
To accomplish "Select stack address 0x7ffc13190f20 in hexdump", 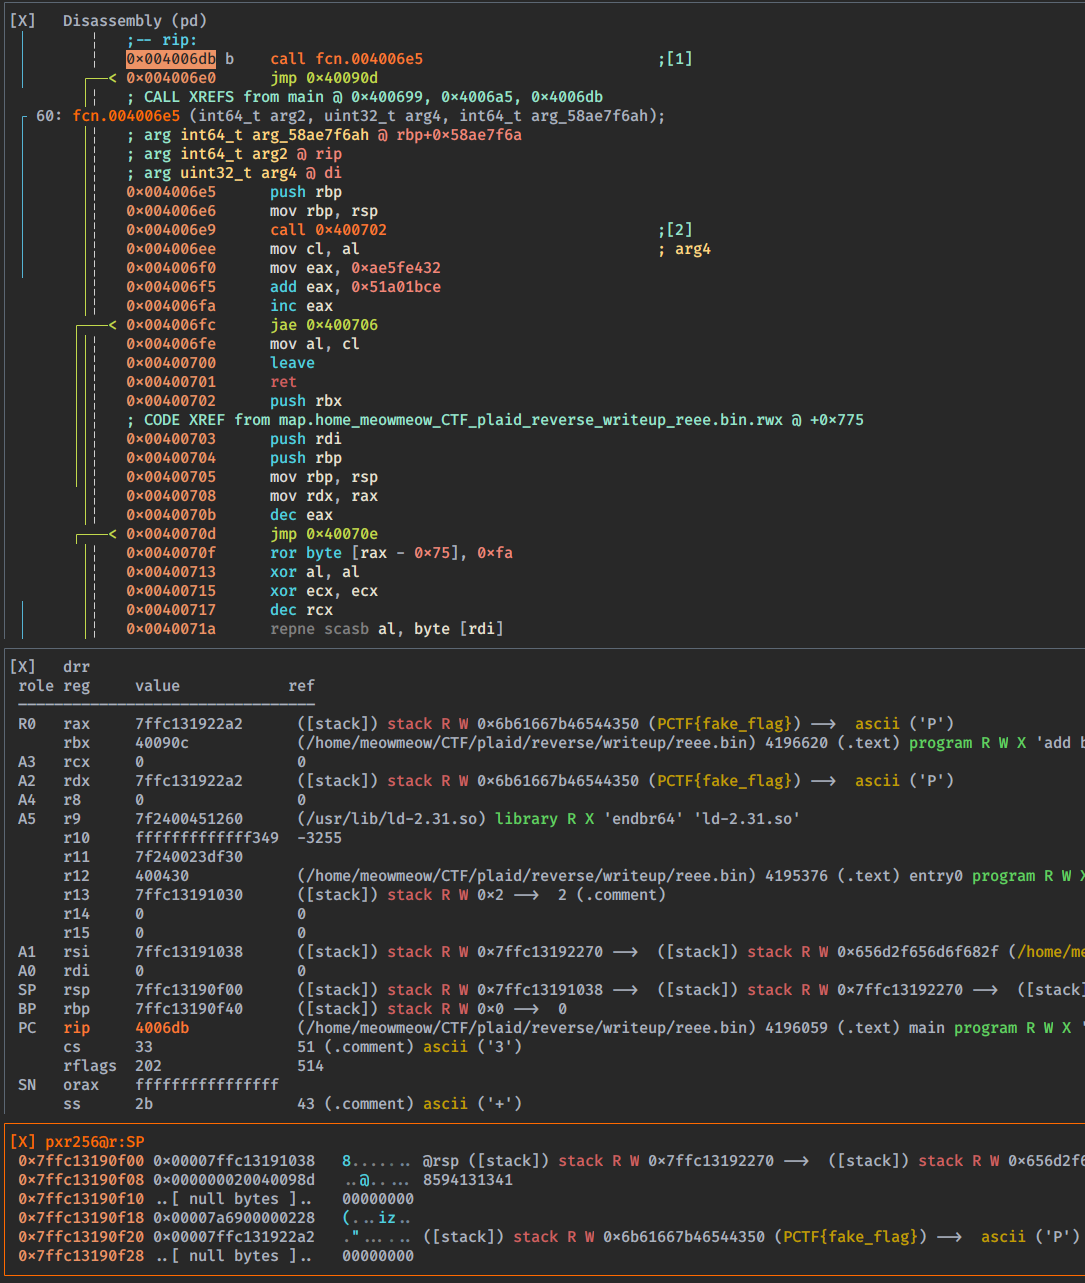I will 81,1237.
